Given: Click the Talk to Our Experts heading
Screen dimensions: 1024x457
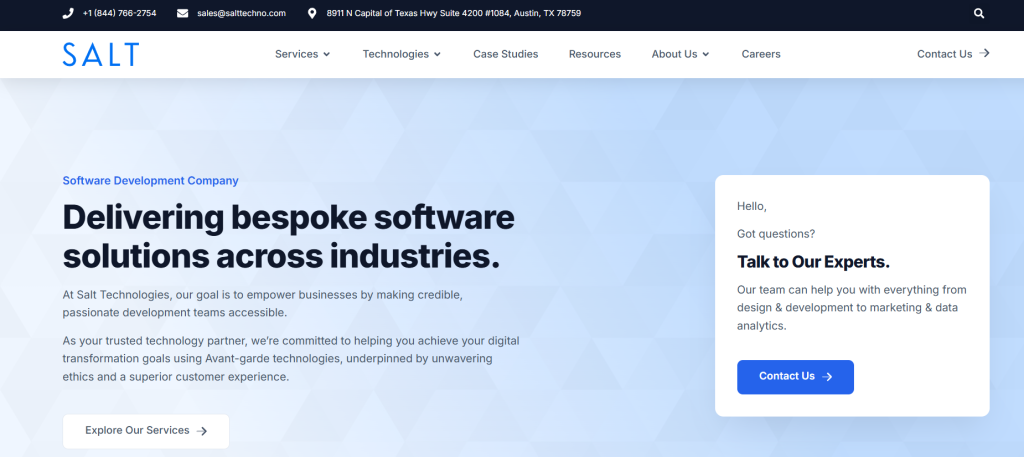Looking at the screenshot, I should [813, 262].
